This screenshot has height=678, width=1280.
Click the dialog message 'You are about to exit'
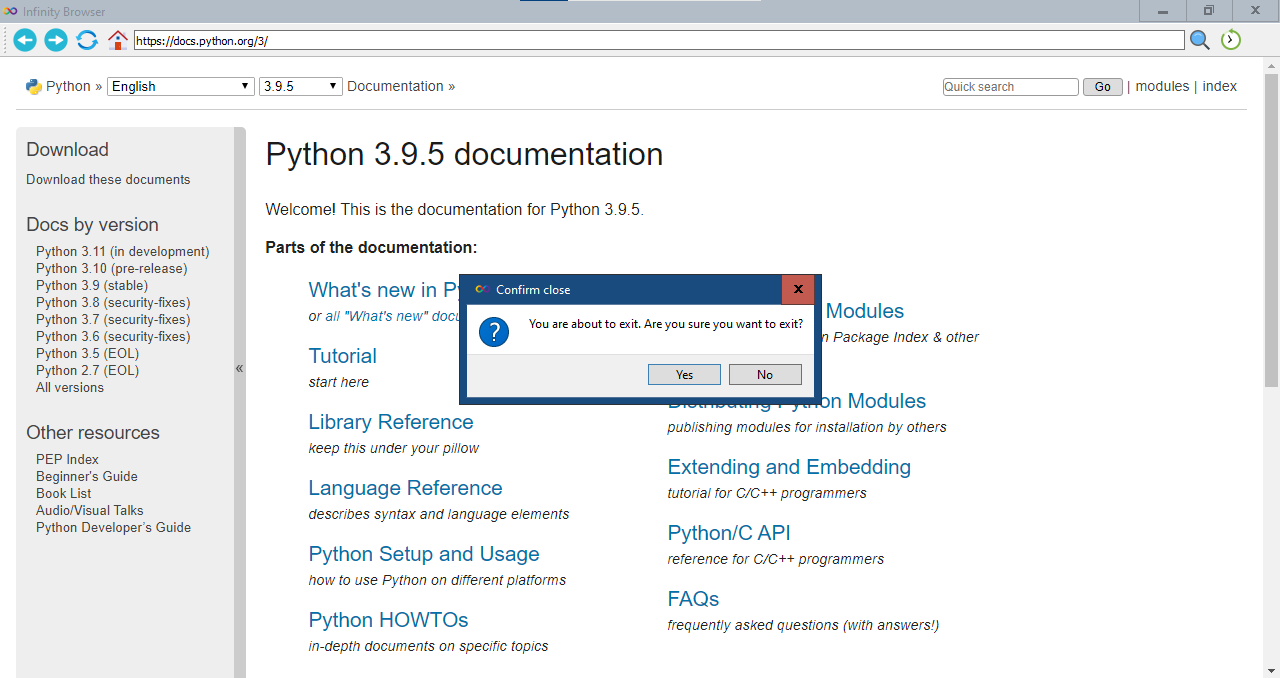(666, 324)
